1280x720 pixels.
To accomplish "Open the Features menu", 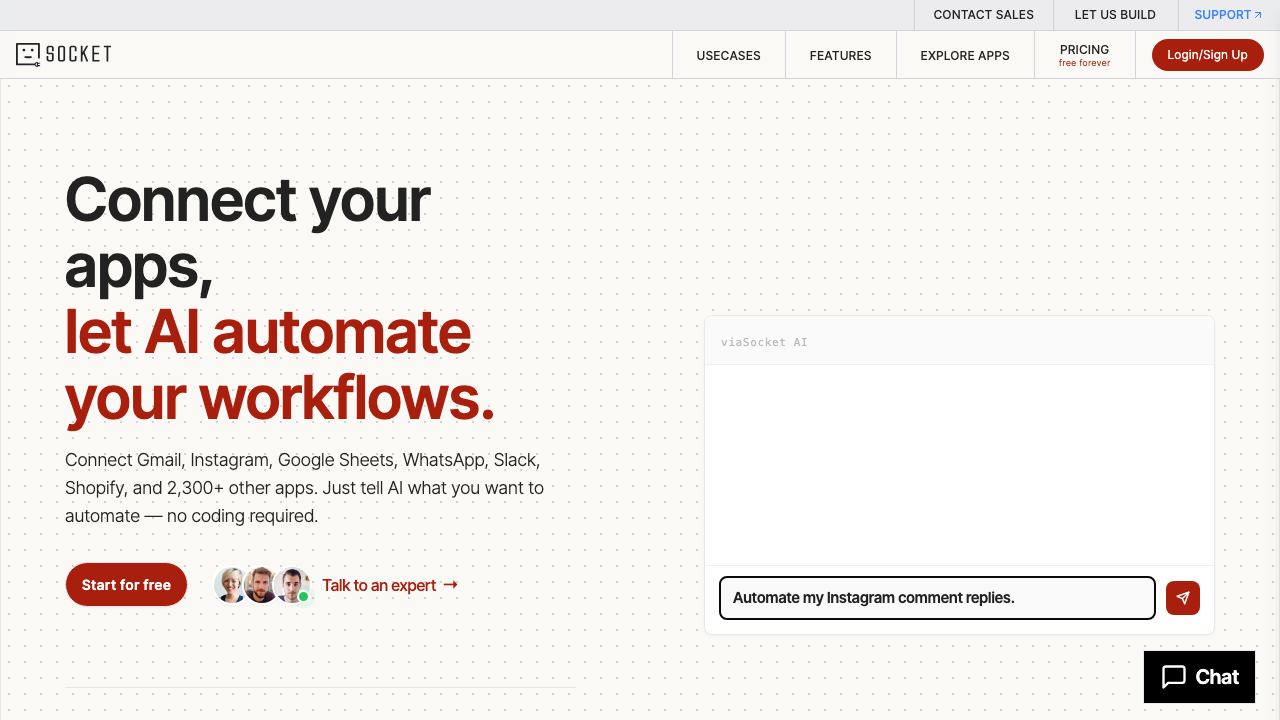I will 840,55.
